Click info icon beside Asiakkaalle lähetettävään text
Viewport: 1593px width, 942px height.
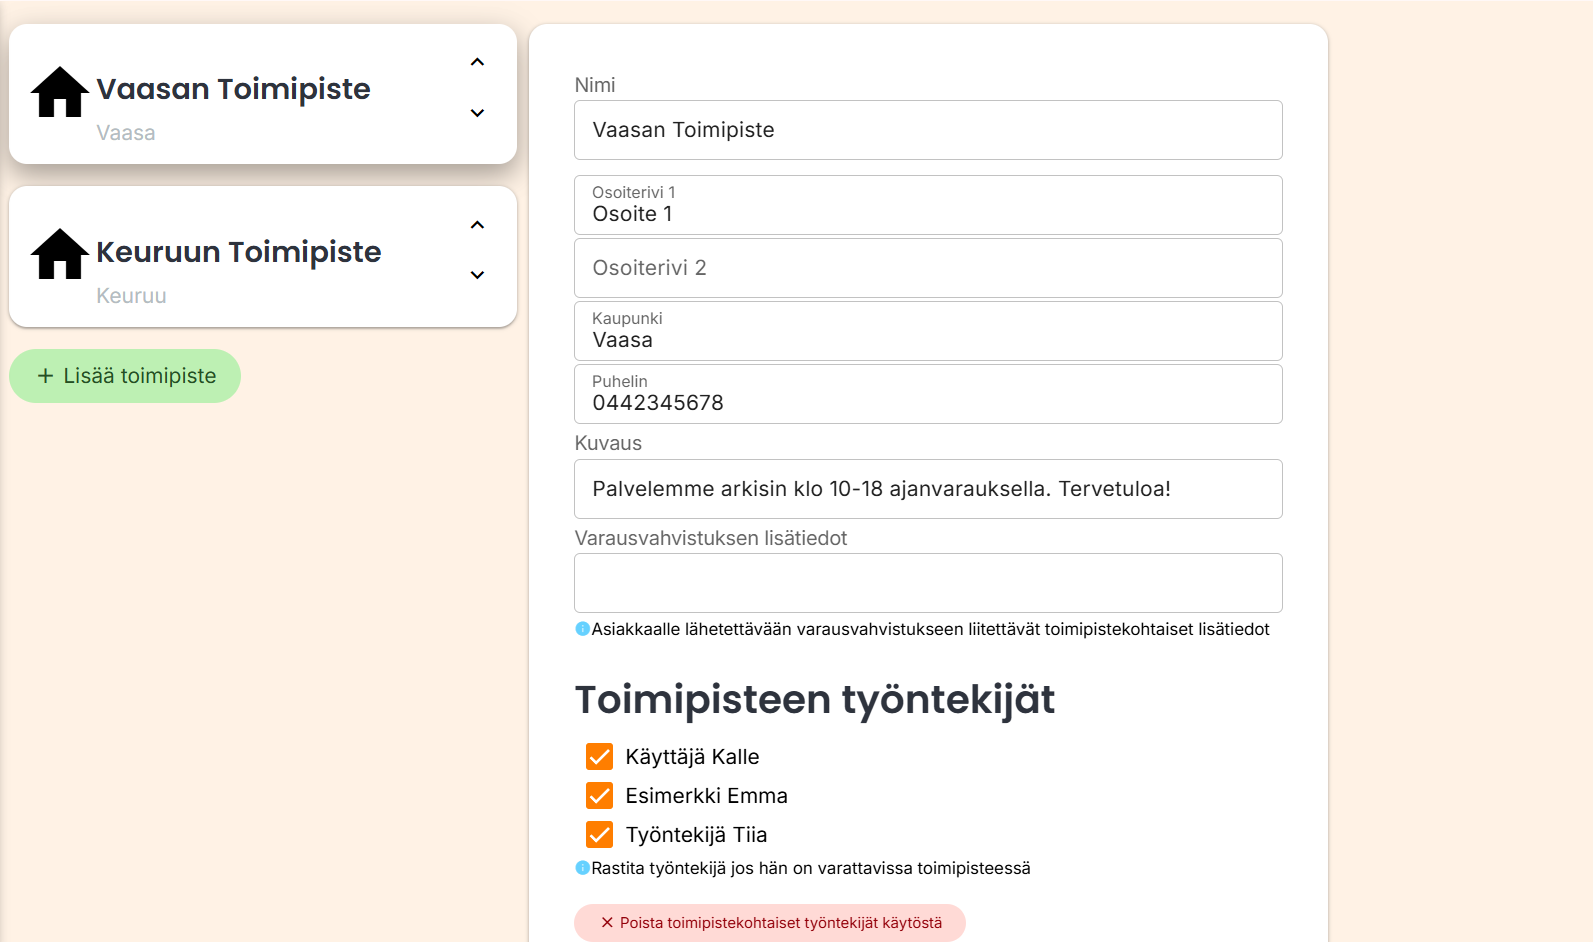(x=582, y=629)
